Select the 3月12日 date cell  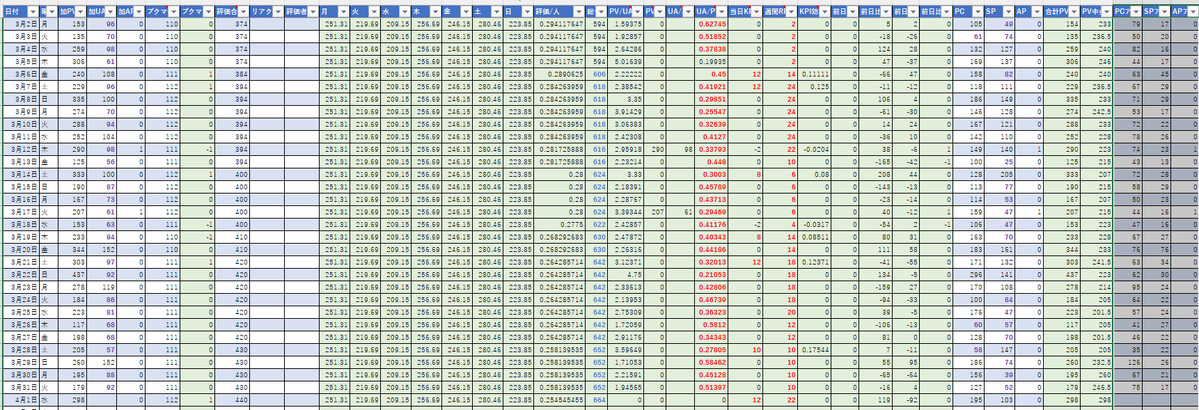(21, 149)
